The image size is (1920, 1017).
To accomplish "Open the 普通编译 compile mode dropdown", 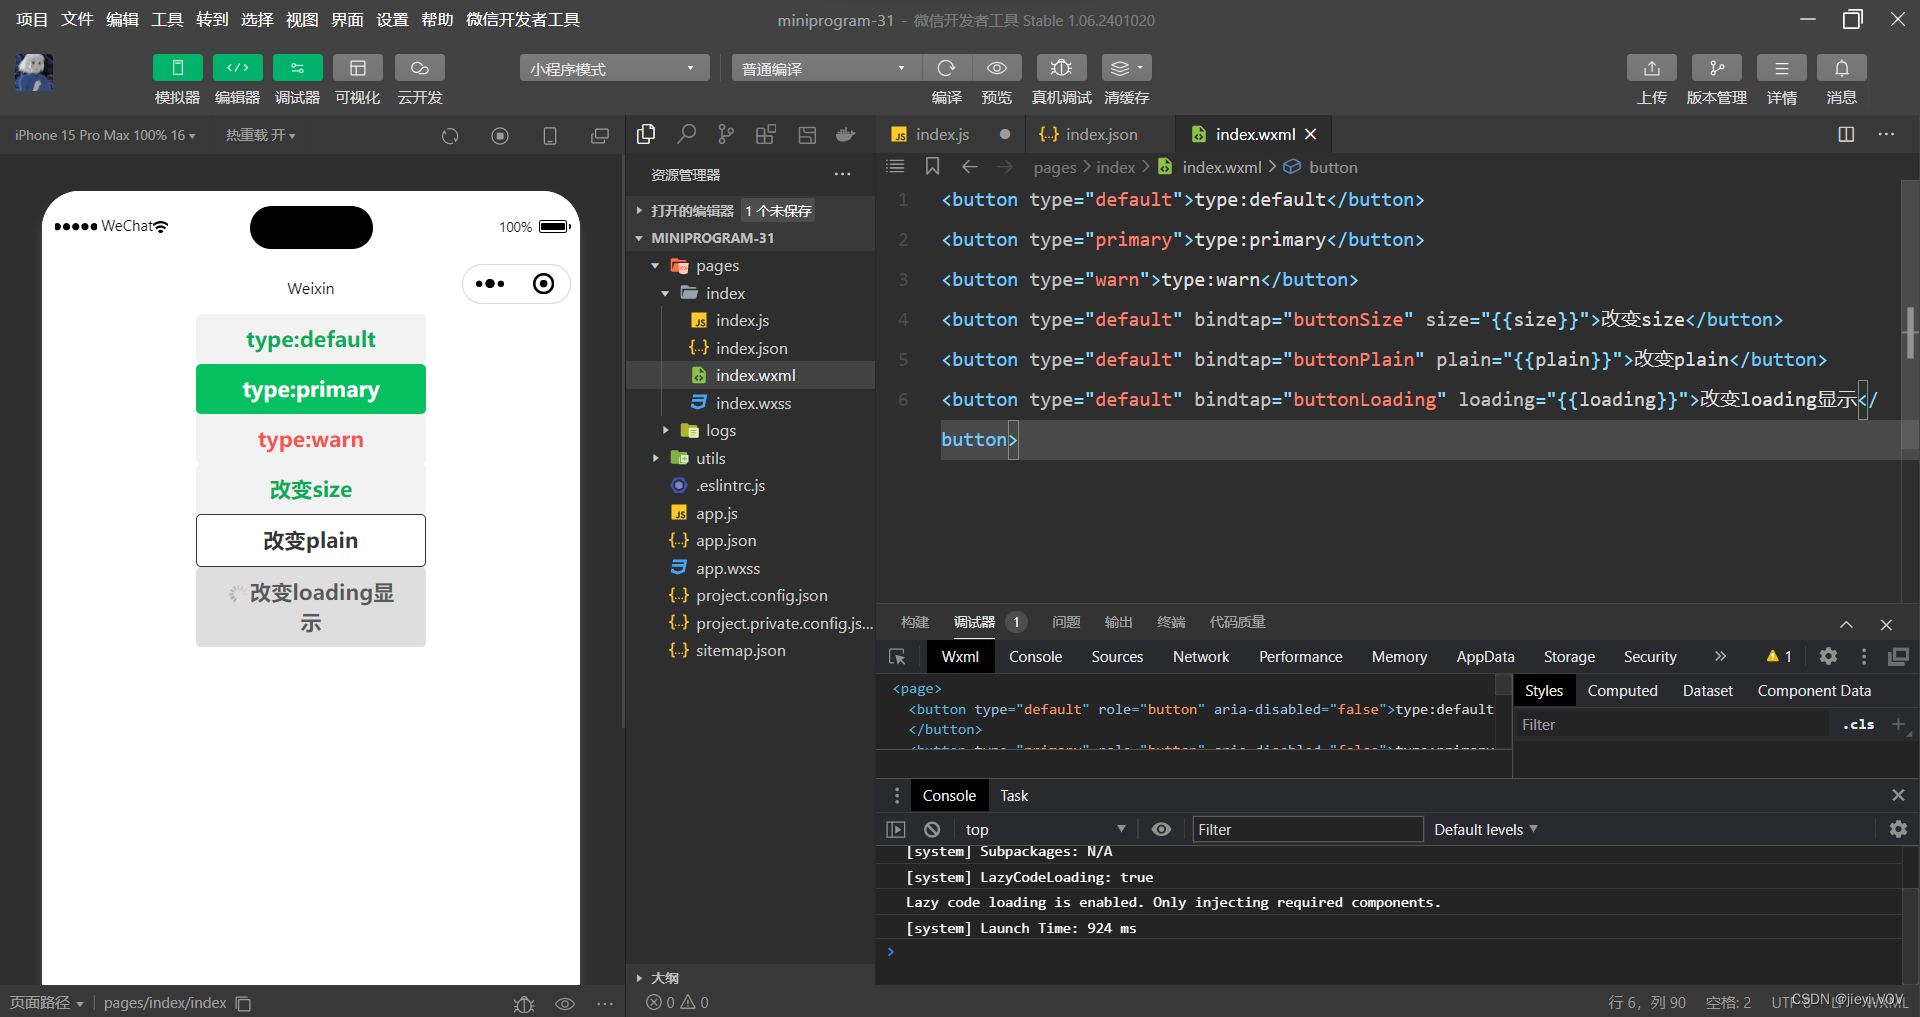I will [x=825, y=68].
